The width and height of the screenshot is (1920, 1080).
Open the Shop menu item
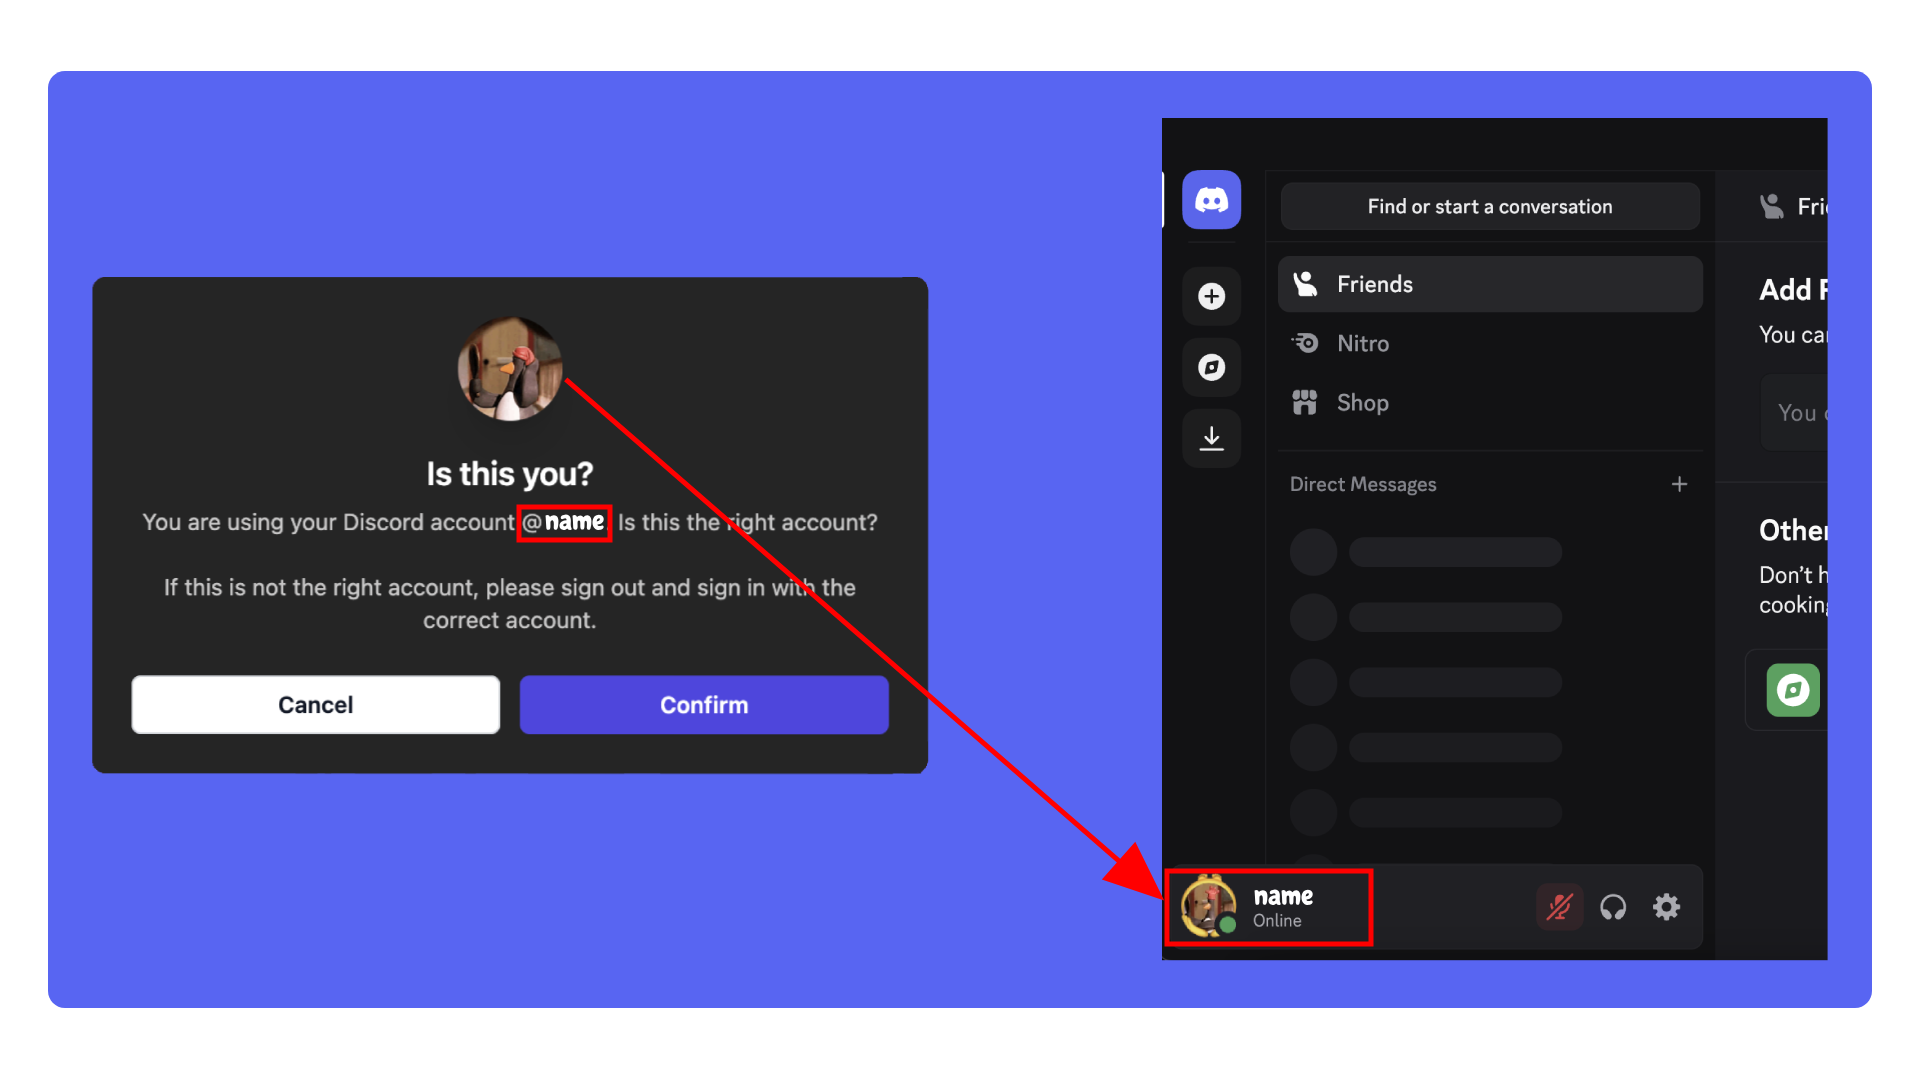[1490, 402]
